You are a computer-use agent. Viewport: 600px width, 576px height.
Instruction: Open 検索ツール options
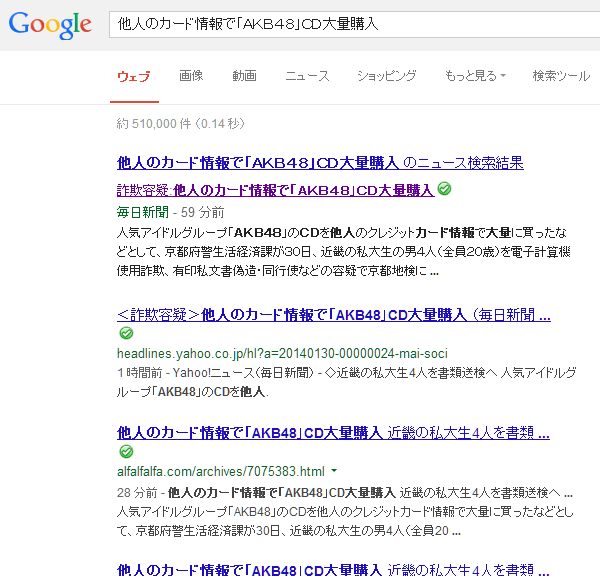561,76
